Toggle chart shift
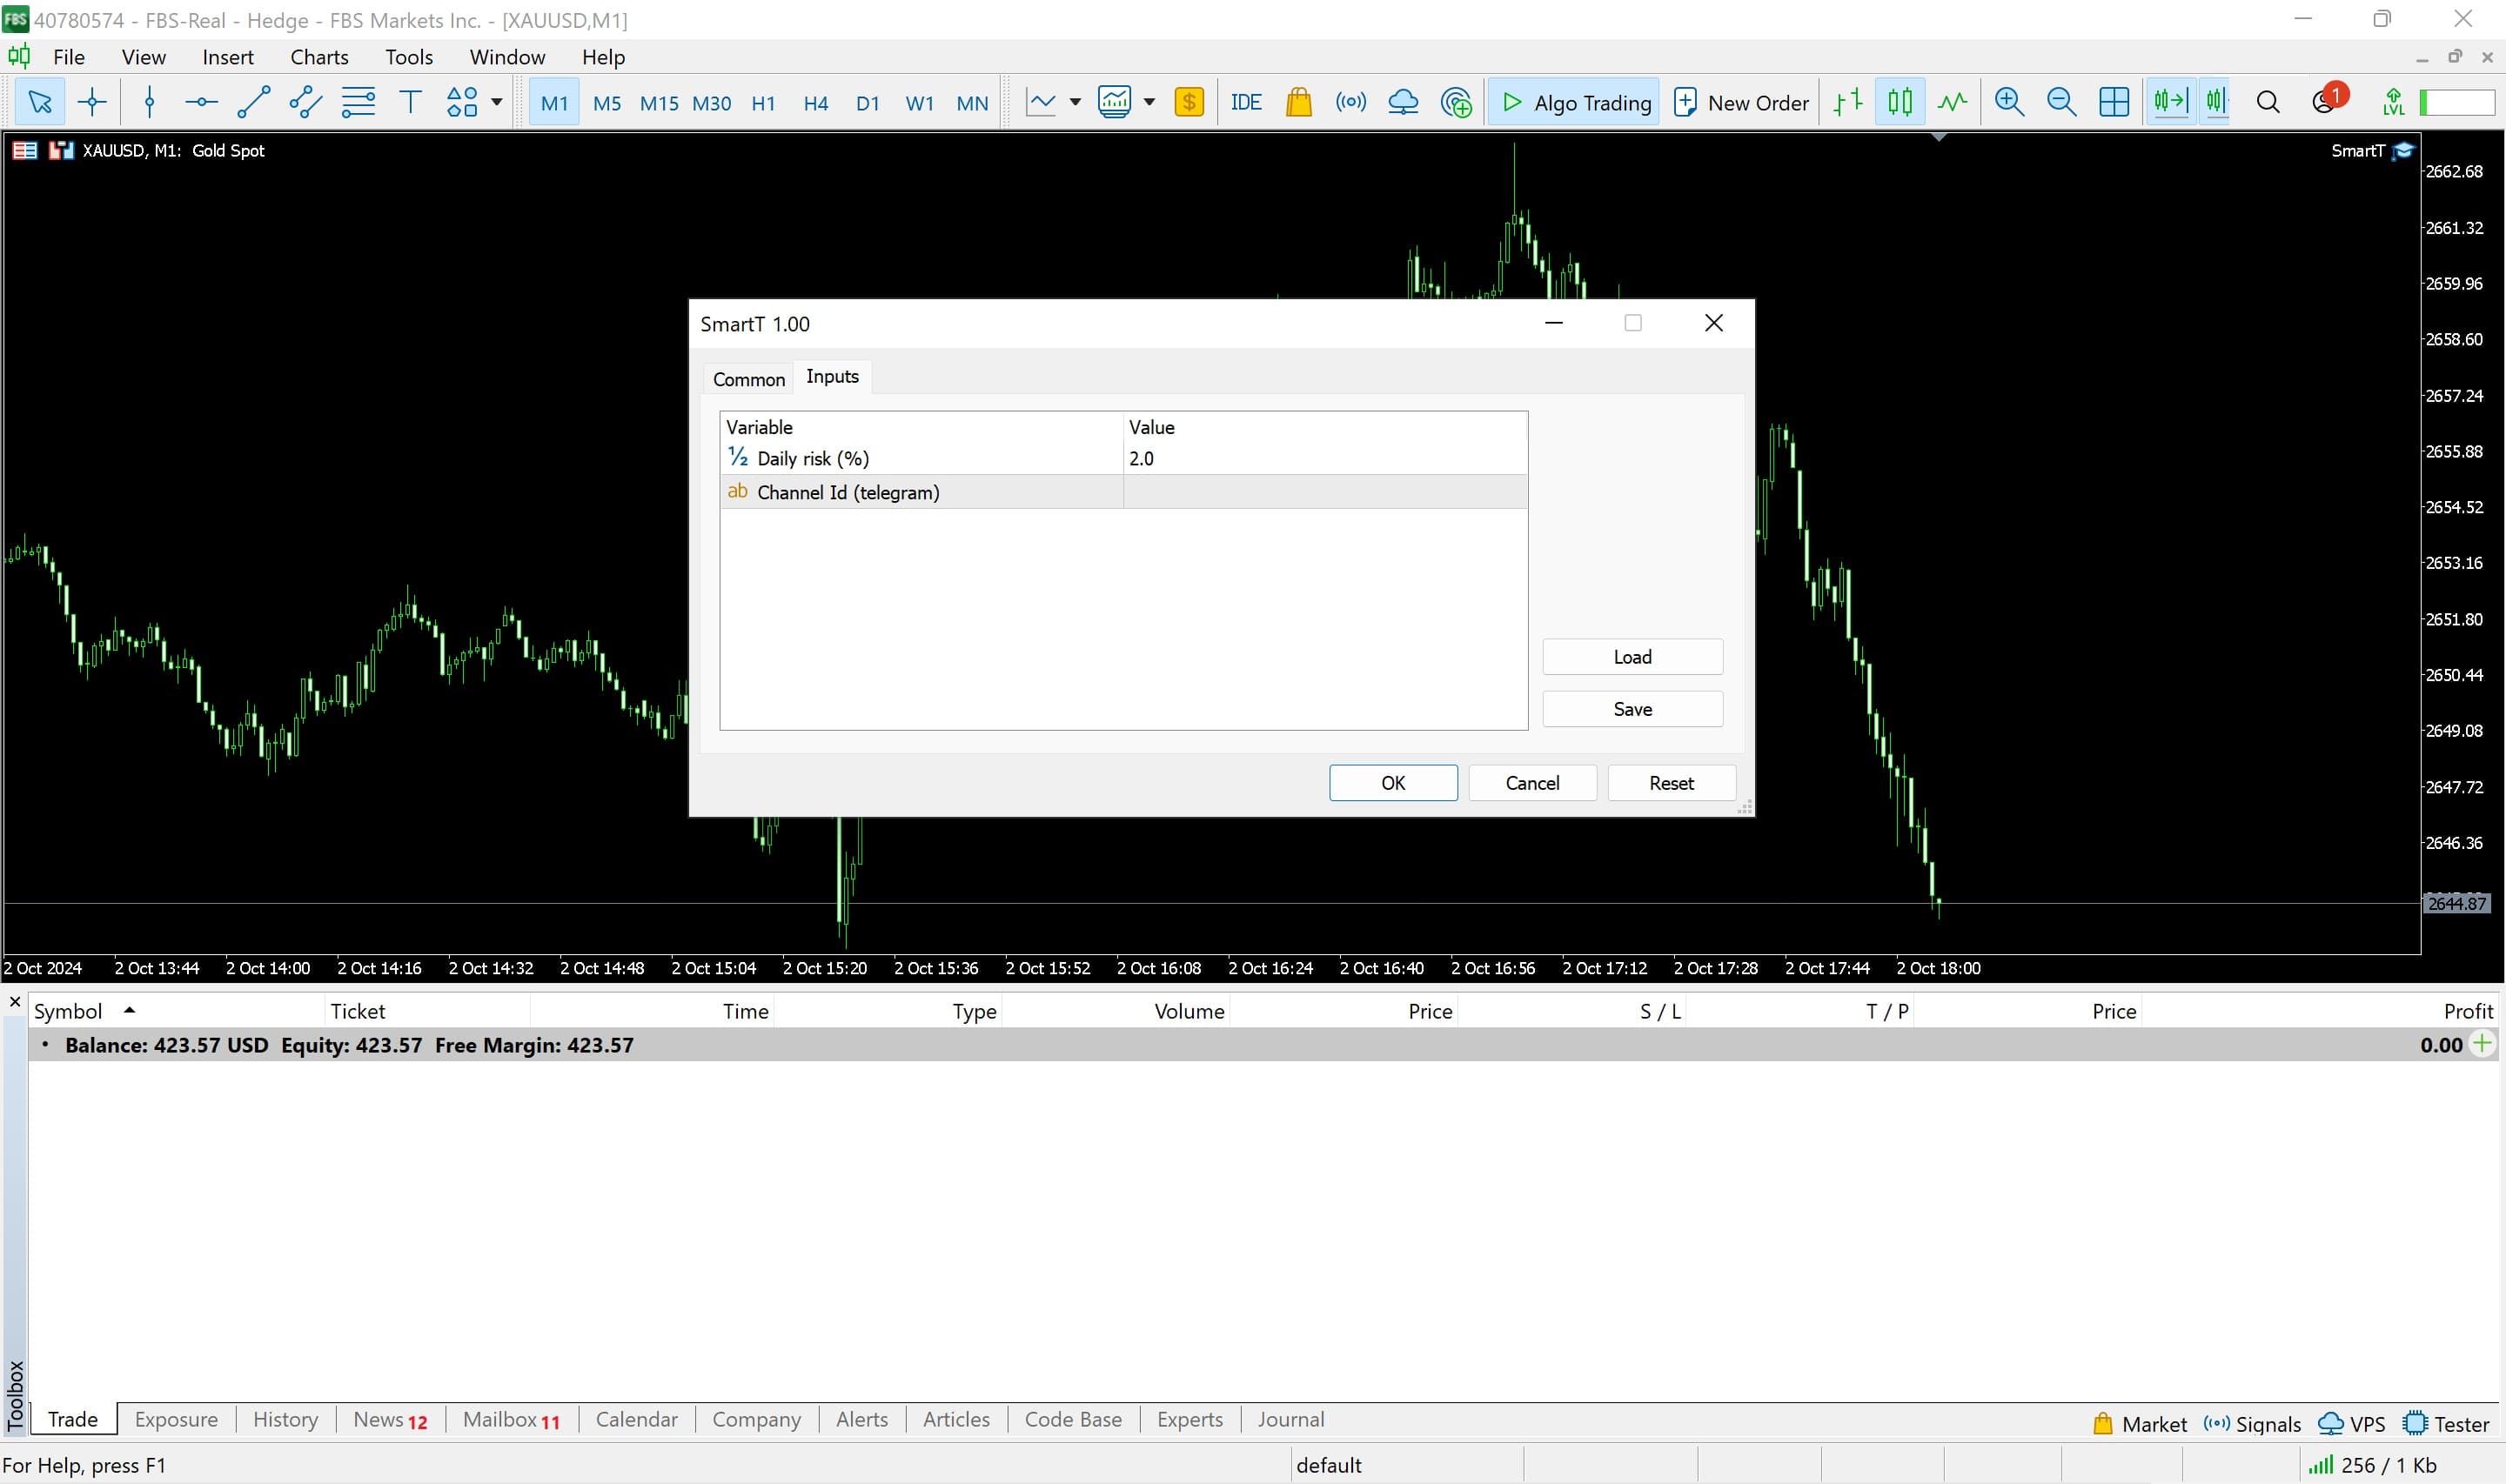Screen dimensions: 2506x1484 point(2217,102)
